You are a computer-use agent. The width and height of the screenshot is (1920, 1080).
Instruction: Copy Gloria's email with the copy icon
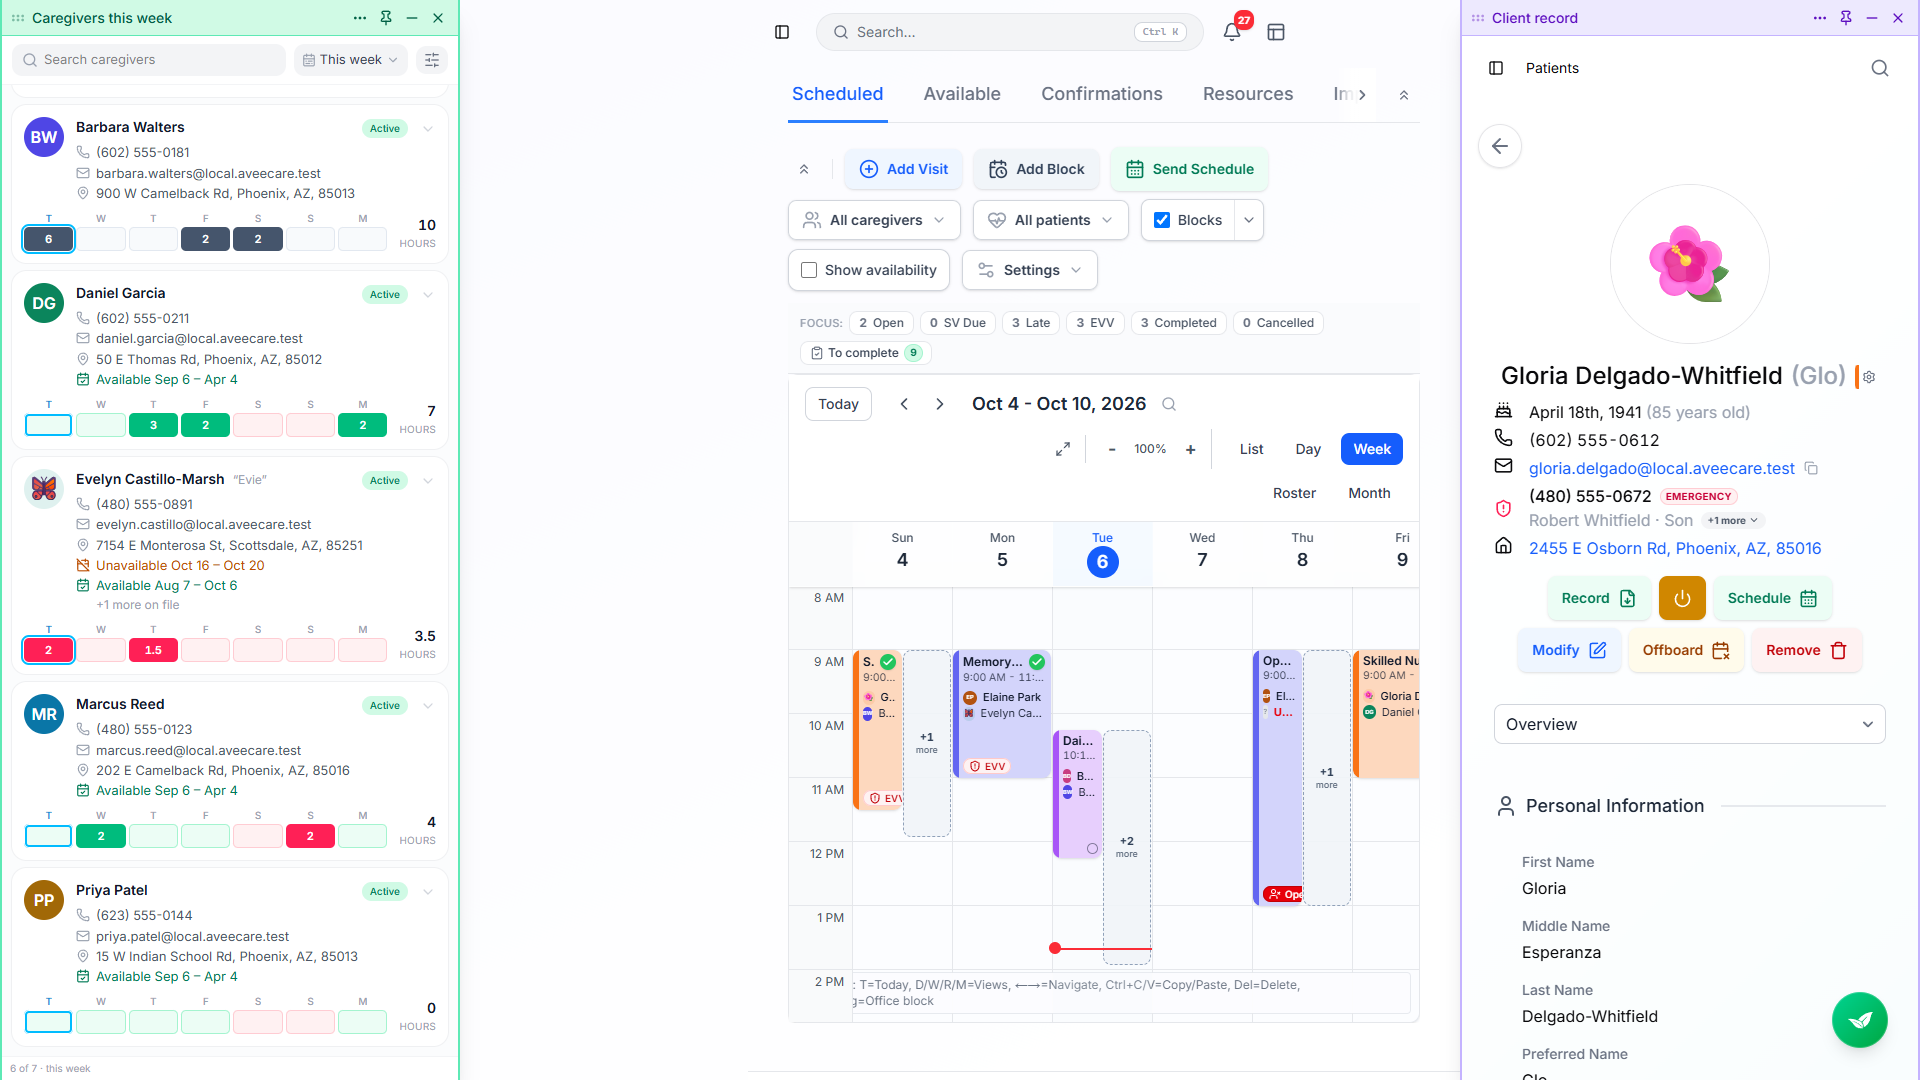tap(1811, 468)
